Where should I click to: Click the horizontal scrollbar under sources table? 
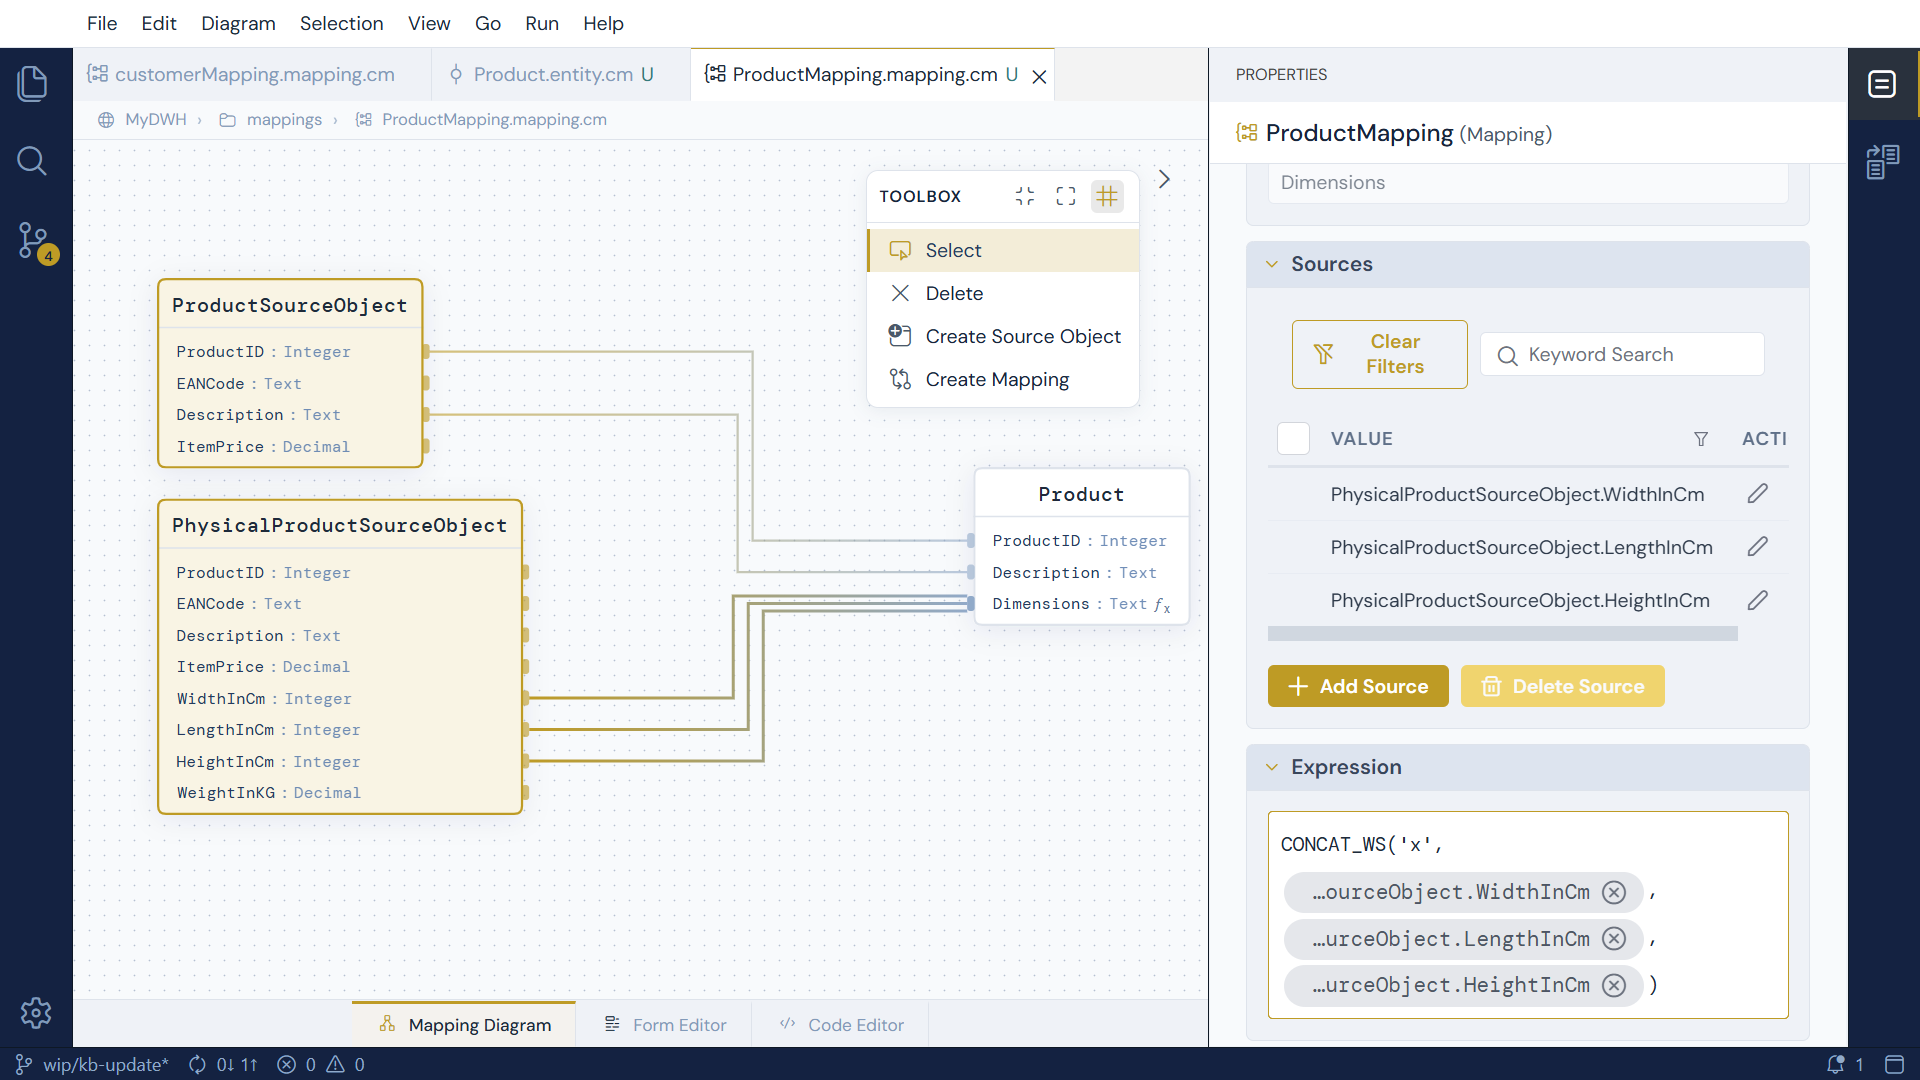coord(1502,634)
